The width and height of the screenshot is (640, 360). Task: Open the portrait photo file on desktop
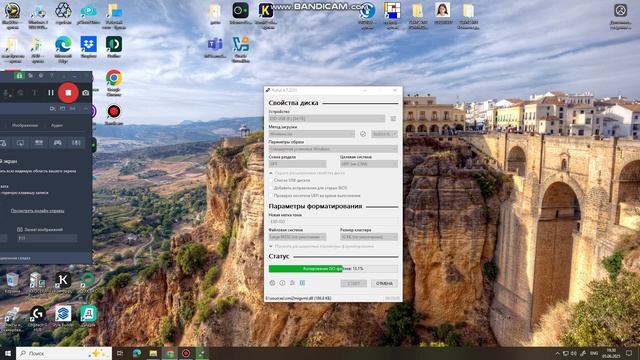pyautogui.click(x=442, y=13)
